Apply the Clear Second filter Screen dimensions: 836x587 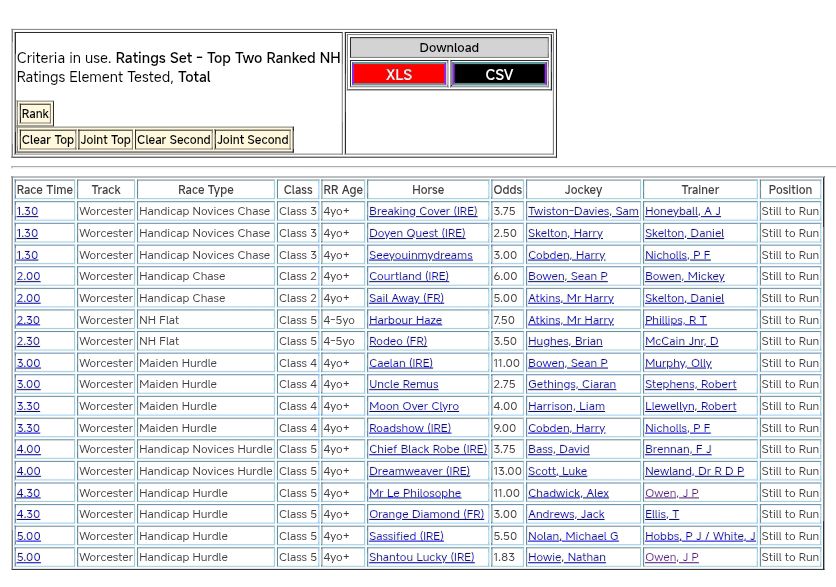(x=174, y=140)
